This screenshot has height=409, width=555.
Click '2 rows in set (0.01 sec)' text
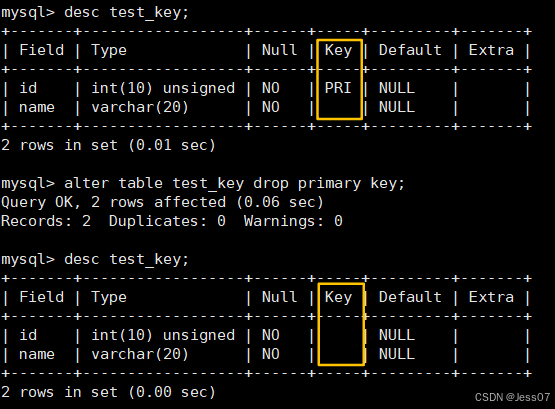(108, 145)
